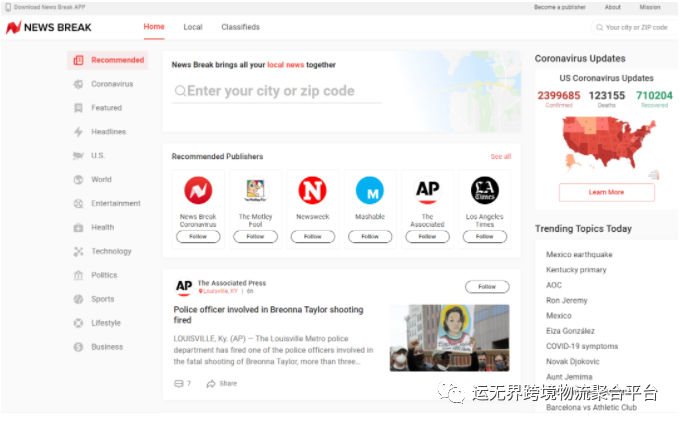The height and width of the screenshot is (423, 680).
Task: Click the Technology icon in sidebar
Action: pyautogui.click(x=78, y=251)
